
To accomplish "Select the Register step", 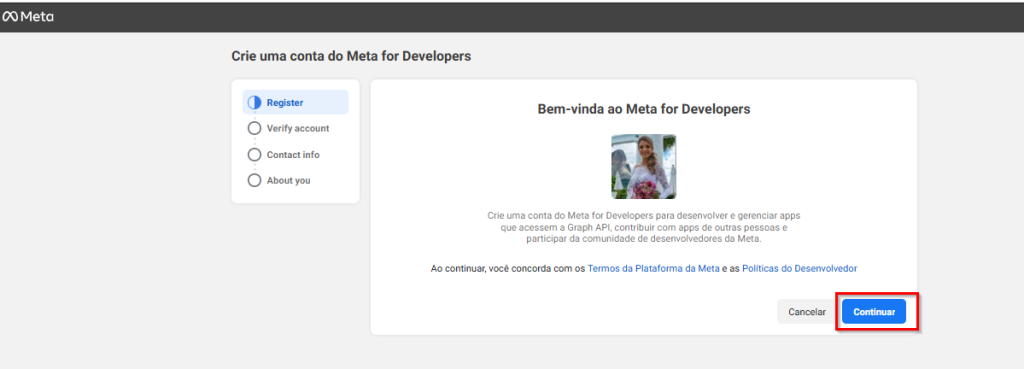I will point(296,103).
